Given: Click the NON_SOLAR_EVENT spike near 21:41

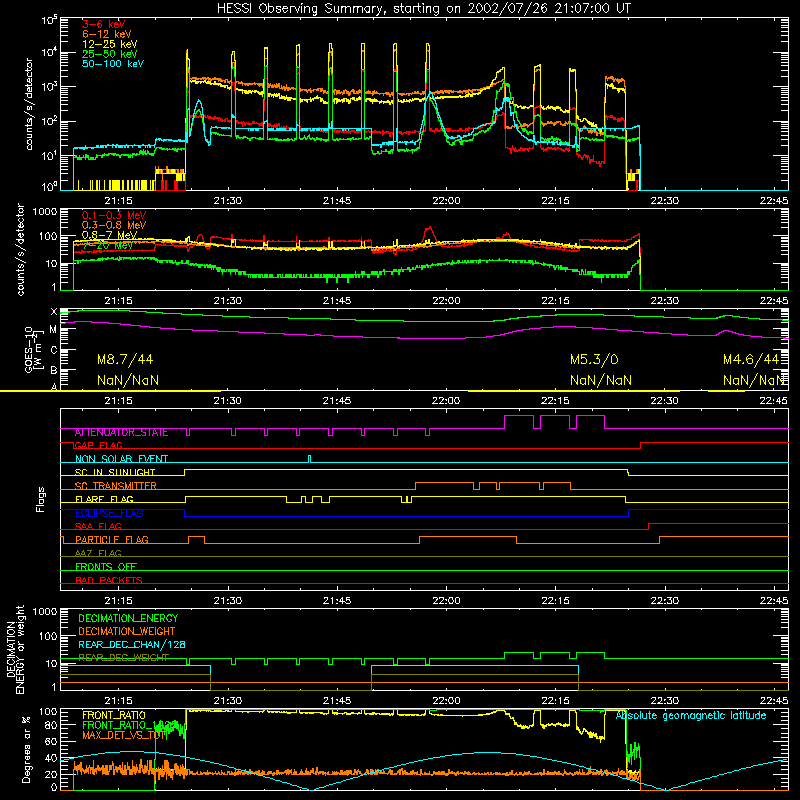Looking at the screenshot, I should coord(309,458).
